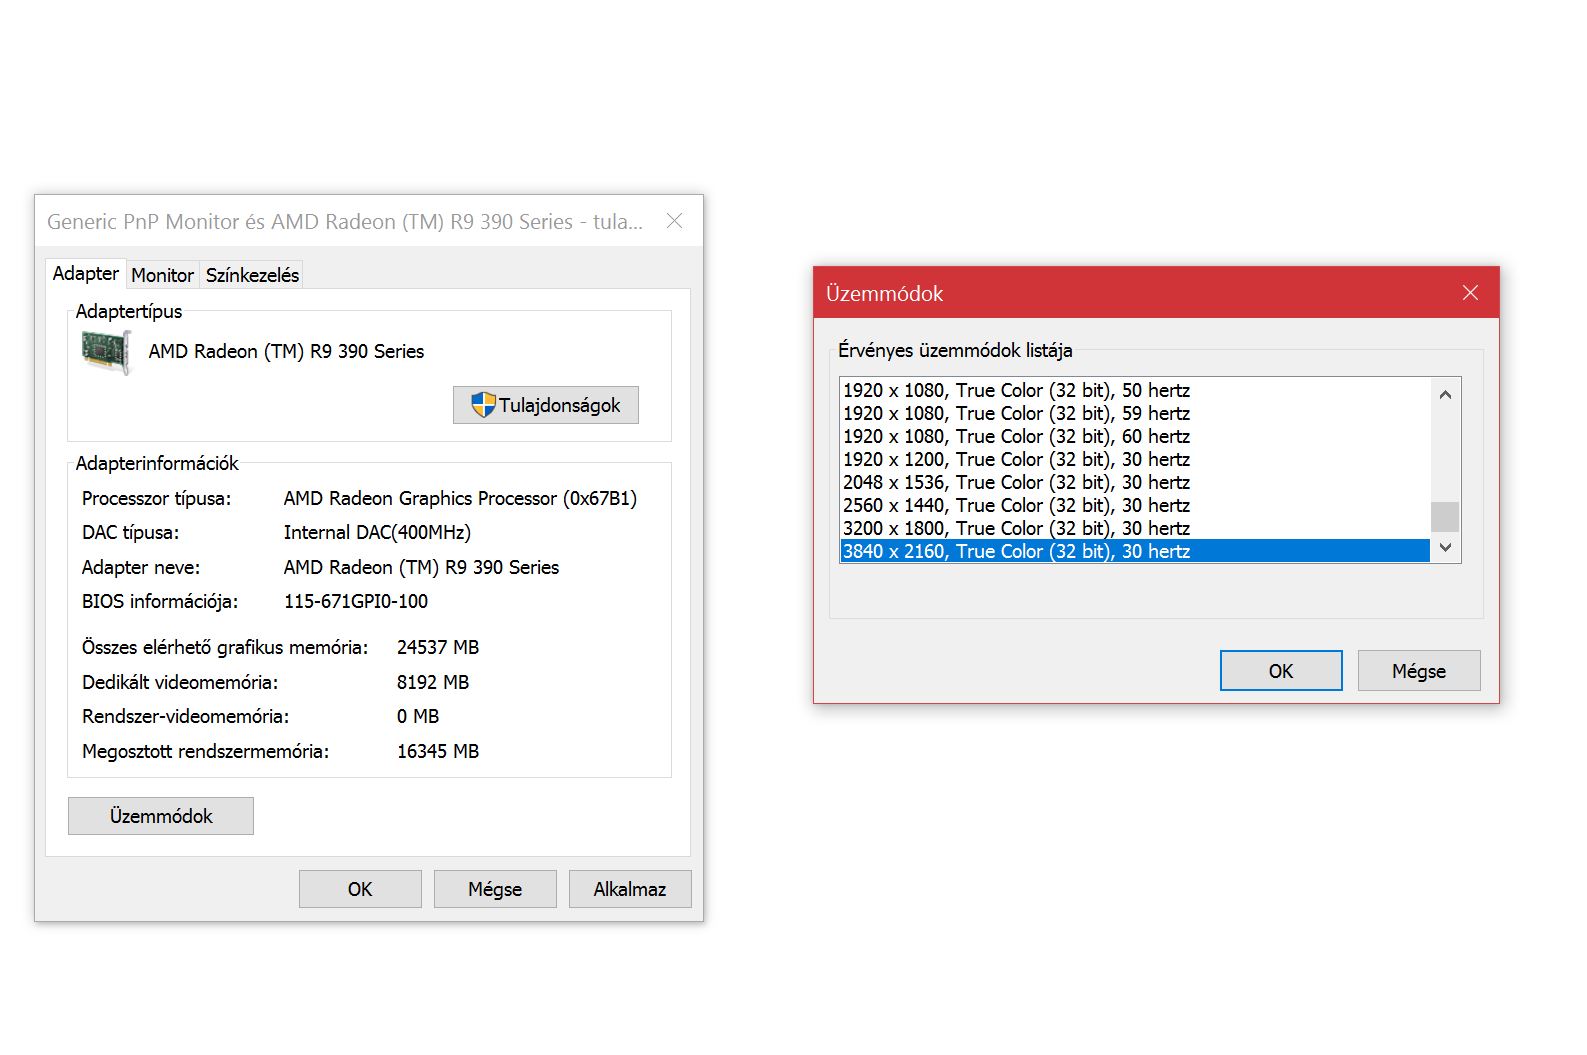The image size is (1587, 1055).
Task: Close the Generic PnP Monitor properties window
Action: point(675,221)
